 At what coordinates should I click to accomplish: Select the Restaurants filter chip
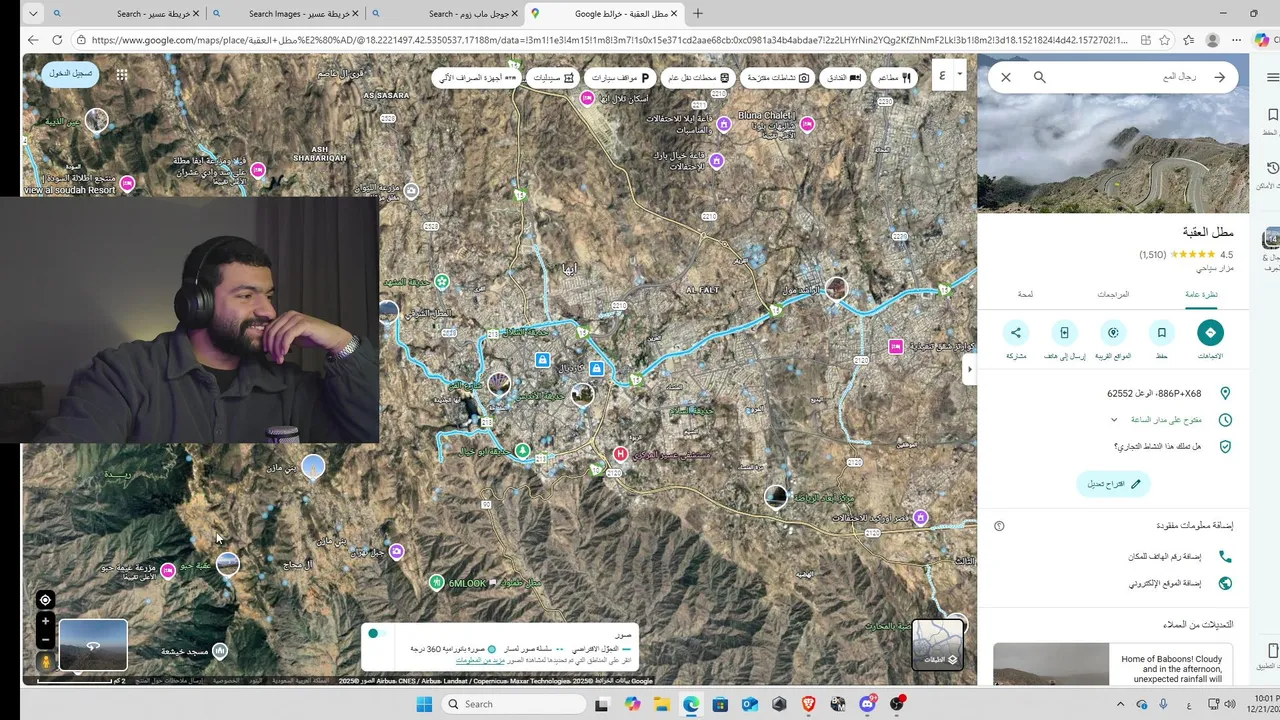pyautogui.click(x=895, y=77)
